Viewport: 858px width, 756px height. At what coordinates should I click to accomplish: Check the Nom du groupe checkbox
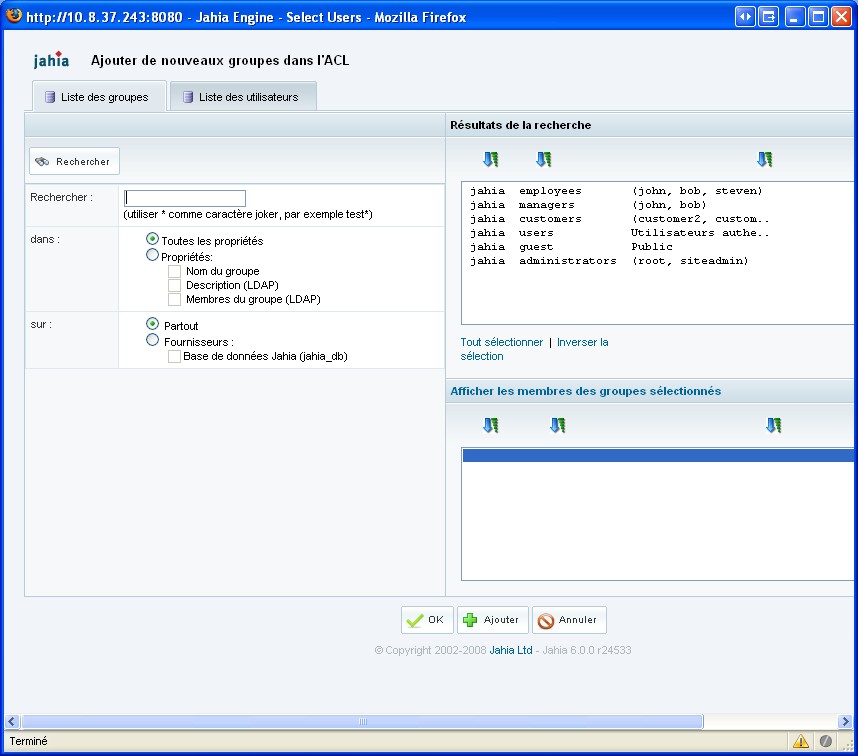[x=174, y=271]
